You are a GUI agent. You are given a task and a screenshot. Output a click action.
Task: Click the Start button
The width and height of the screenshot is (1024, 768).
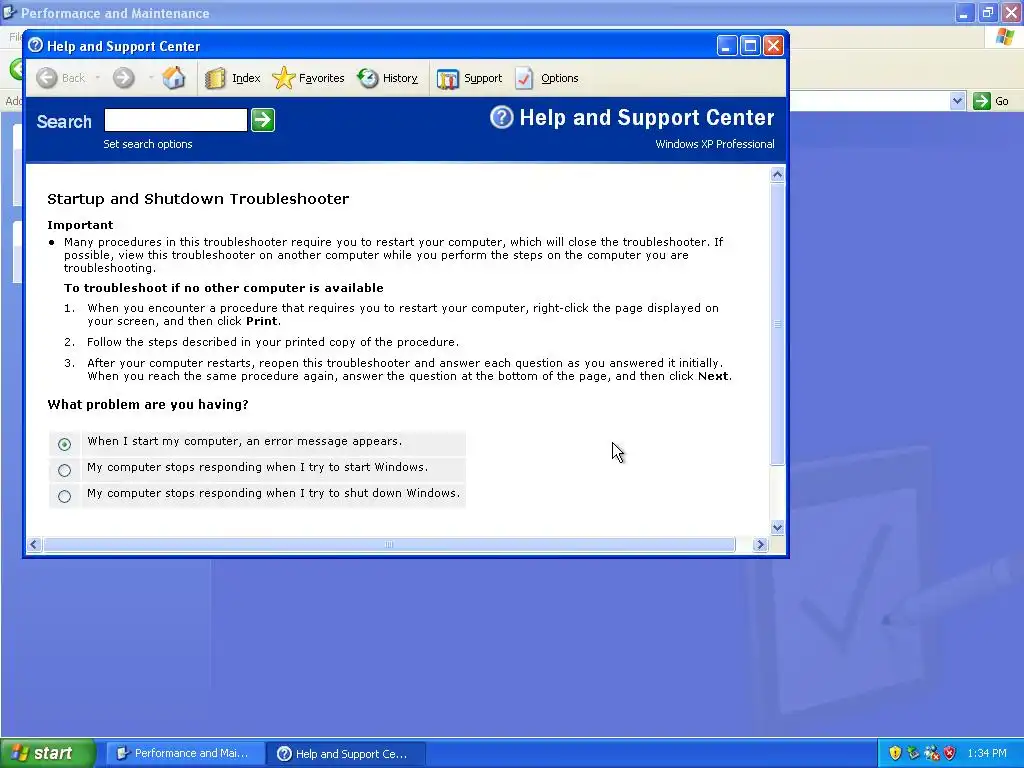coord(48,753)
